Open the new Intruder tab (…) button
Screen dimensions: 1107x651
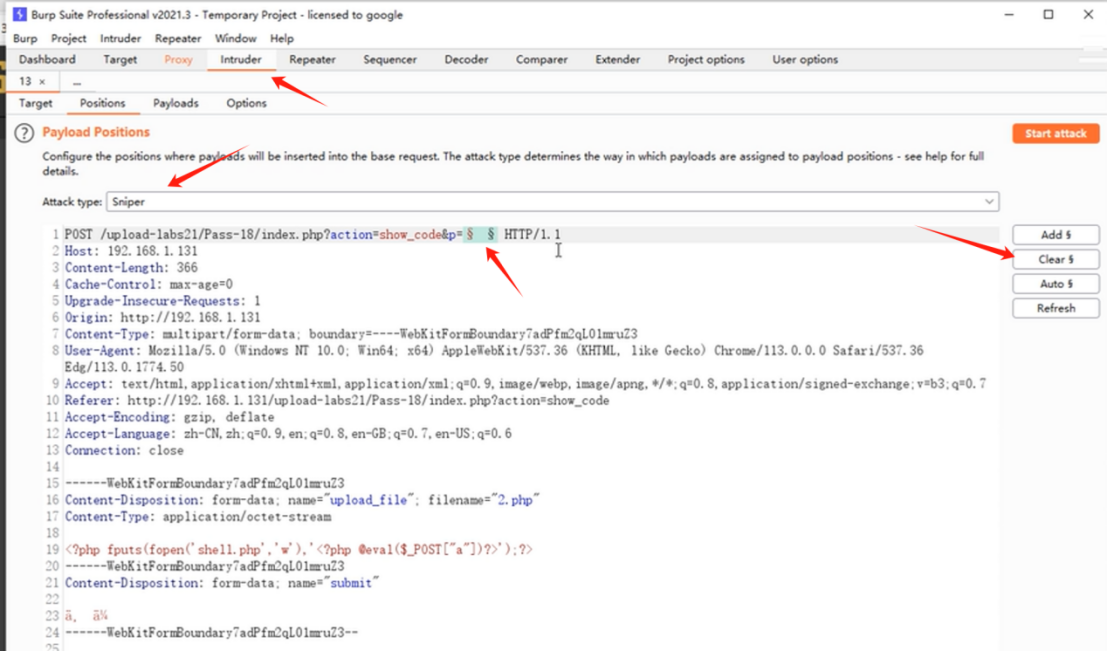coord(77,82)
